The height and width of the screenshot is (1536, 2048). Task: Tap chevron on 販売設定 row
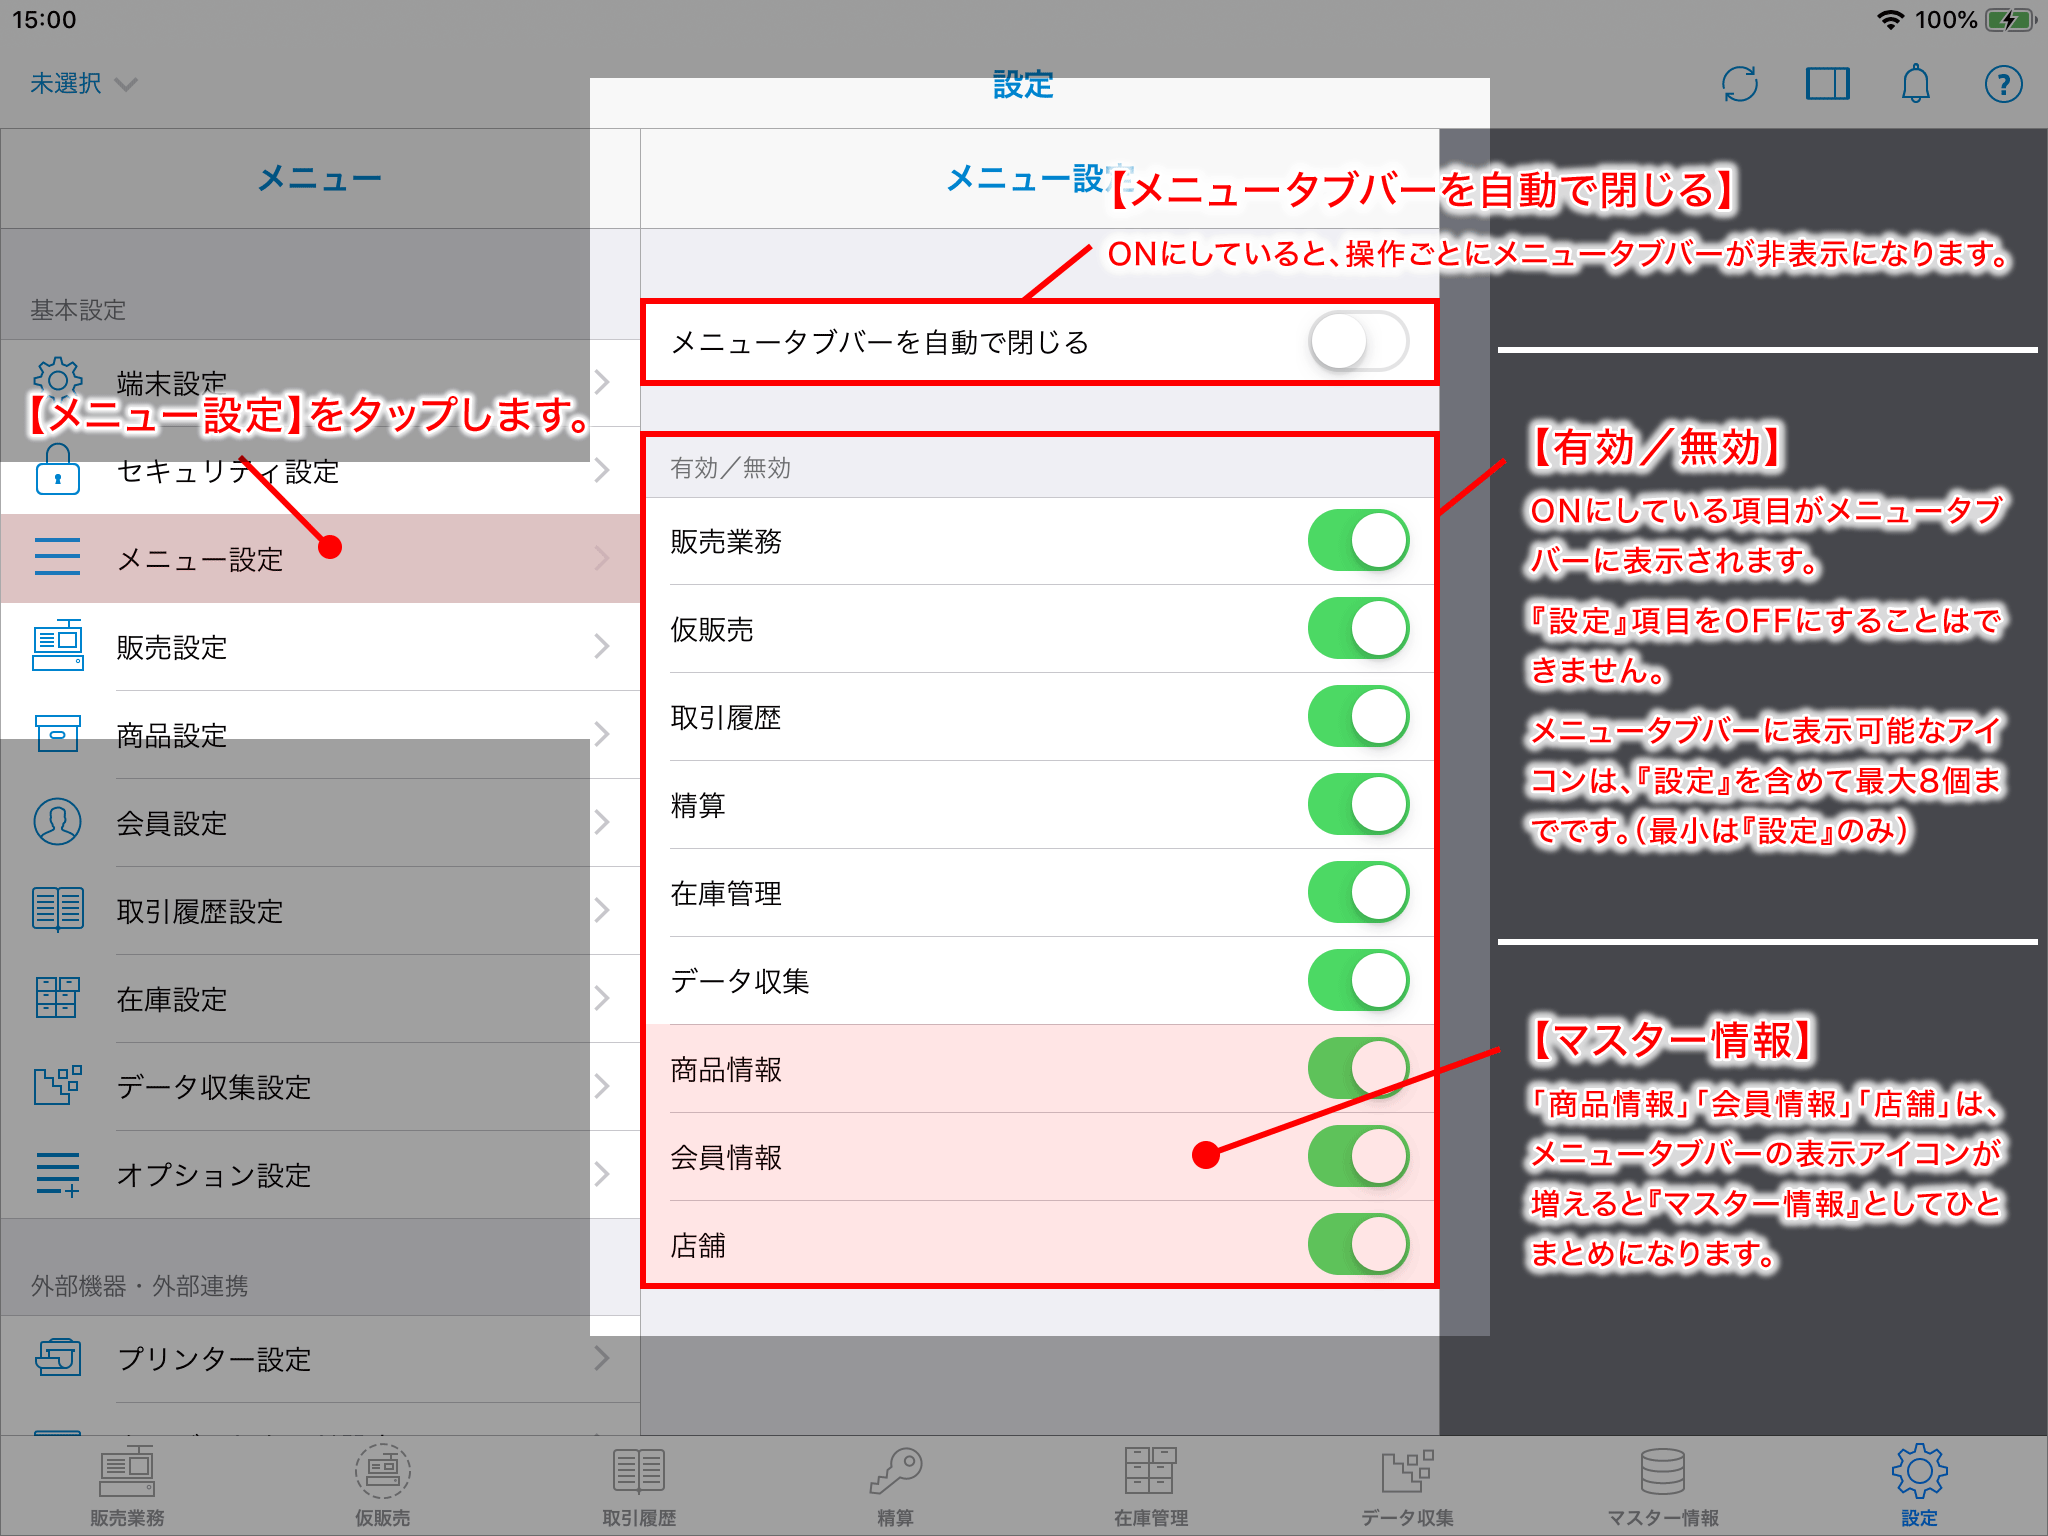[602, 645]
